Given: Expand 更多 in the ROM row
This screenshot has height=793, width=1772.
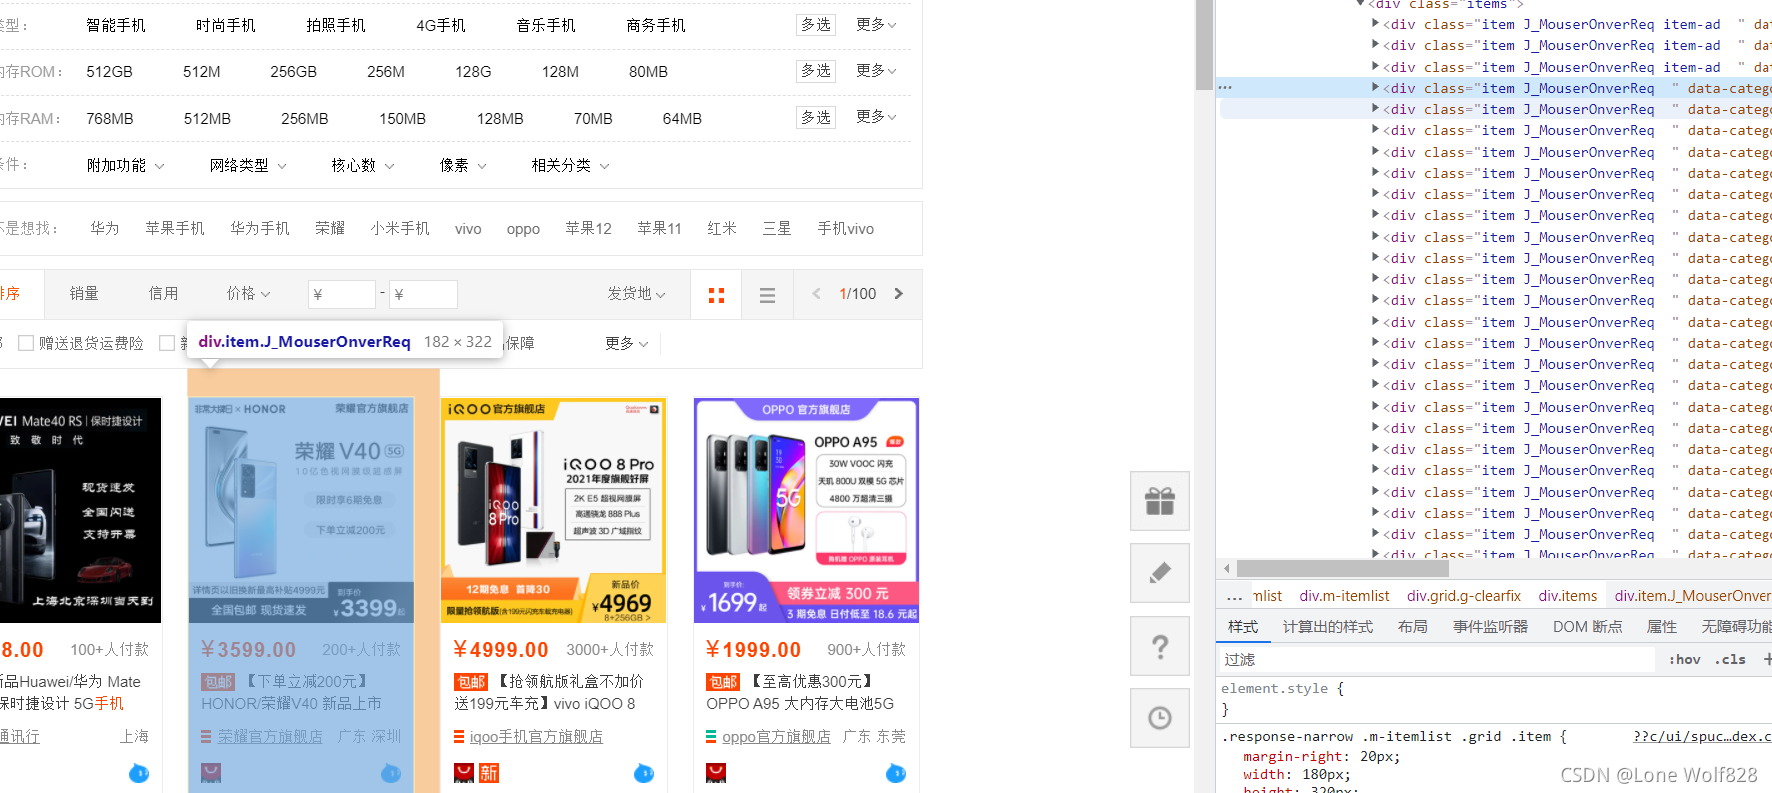Looking at the screenshot, I should click(x=876, y=70).
